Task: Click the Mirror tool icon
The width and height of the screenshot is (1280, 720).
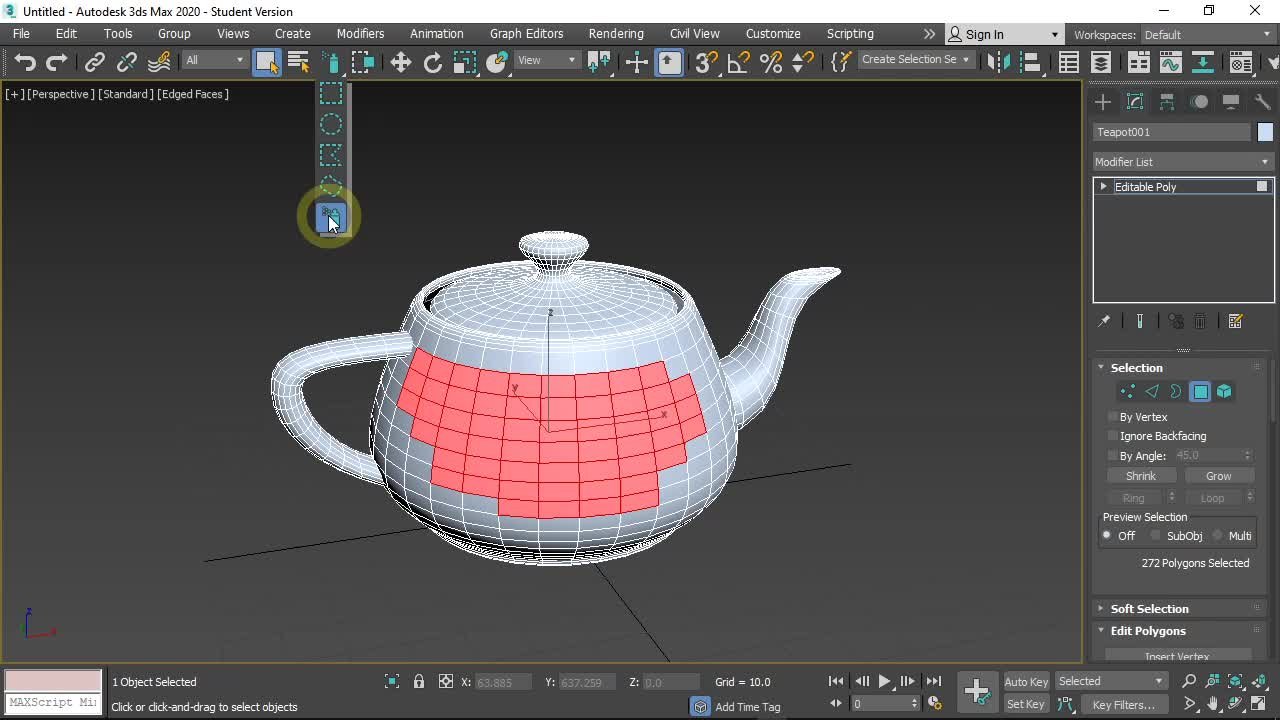Action: coord(997,62)
